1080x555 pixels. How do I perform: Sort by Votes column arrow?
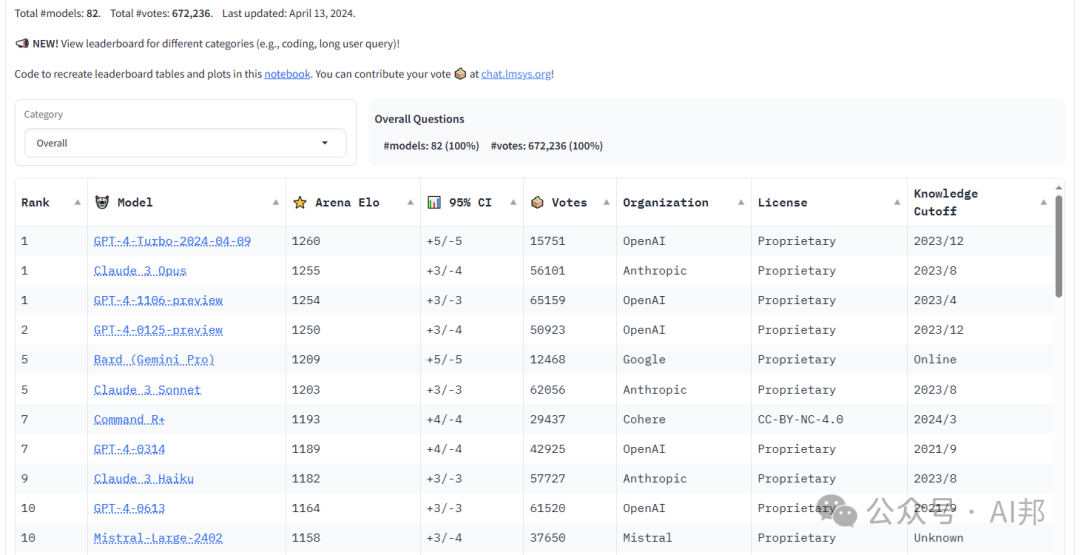pos(606,203)
